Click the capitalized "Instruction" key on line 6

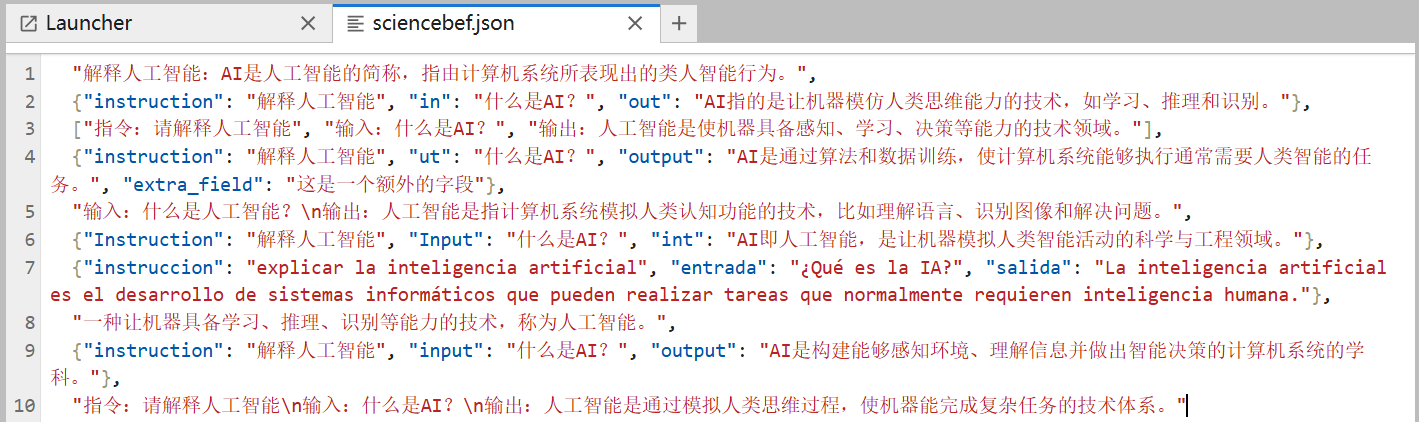click(x=155, y=239)
